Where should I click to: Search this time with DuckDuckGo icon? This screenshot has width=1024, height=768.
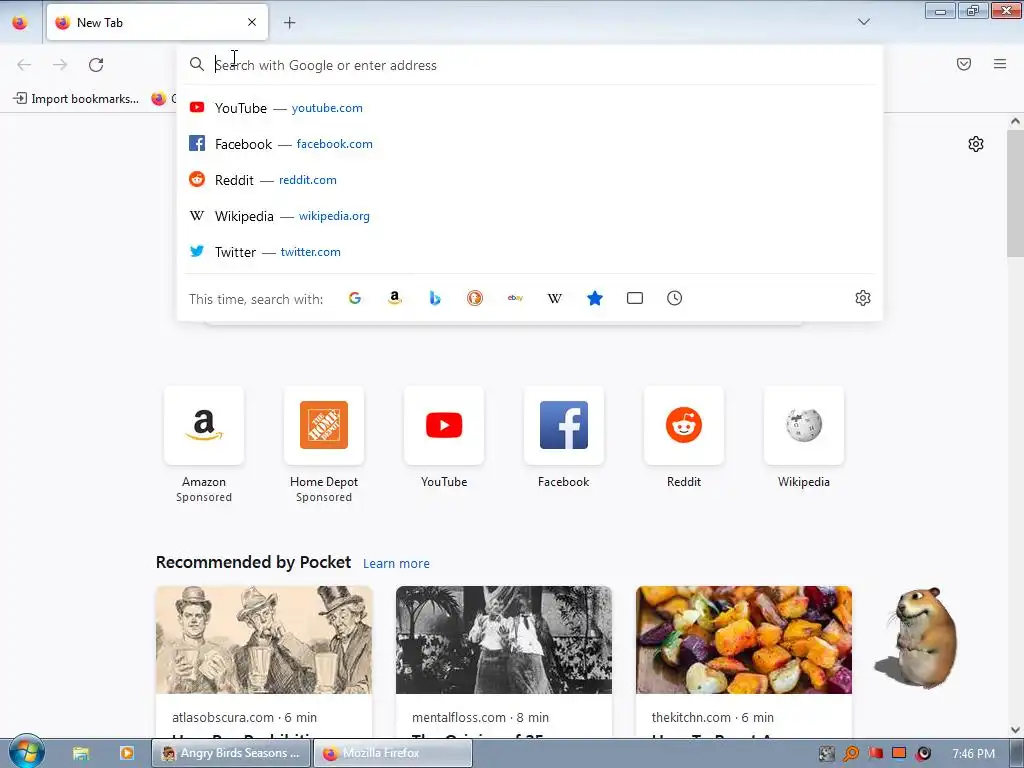pos(475,298)
